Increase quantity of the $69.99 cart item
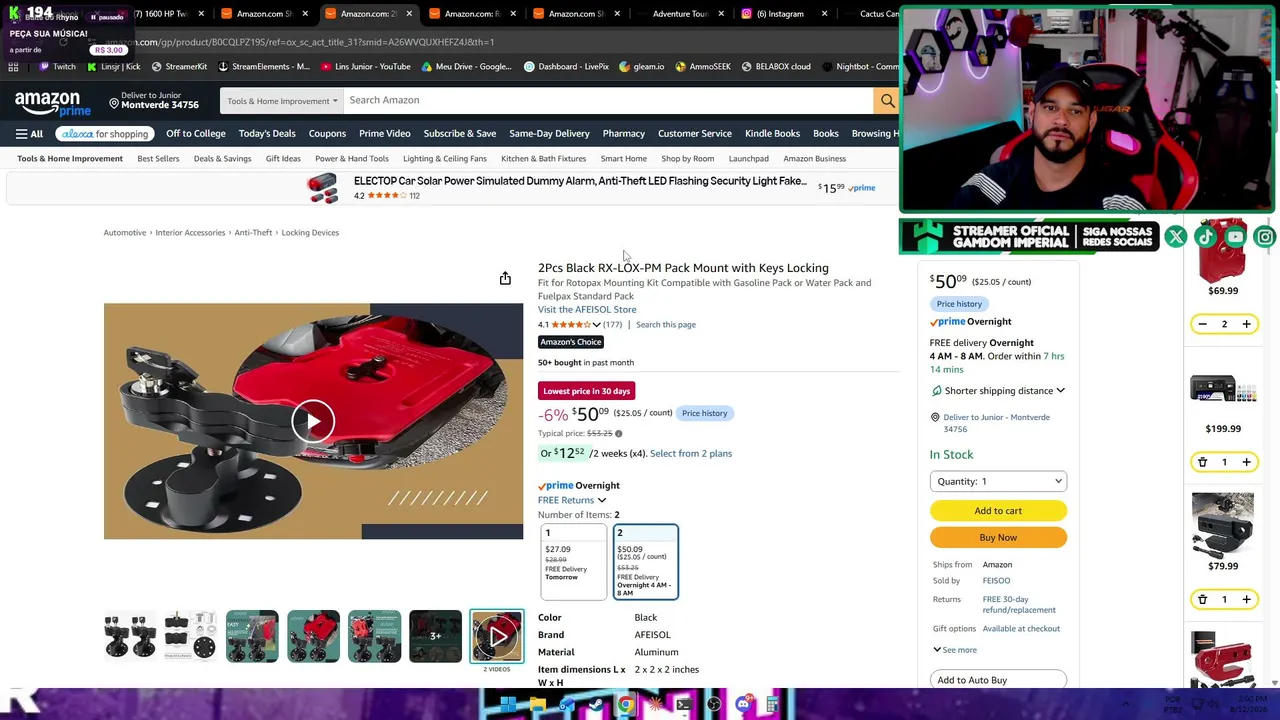 [x=1246, y=324]
